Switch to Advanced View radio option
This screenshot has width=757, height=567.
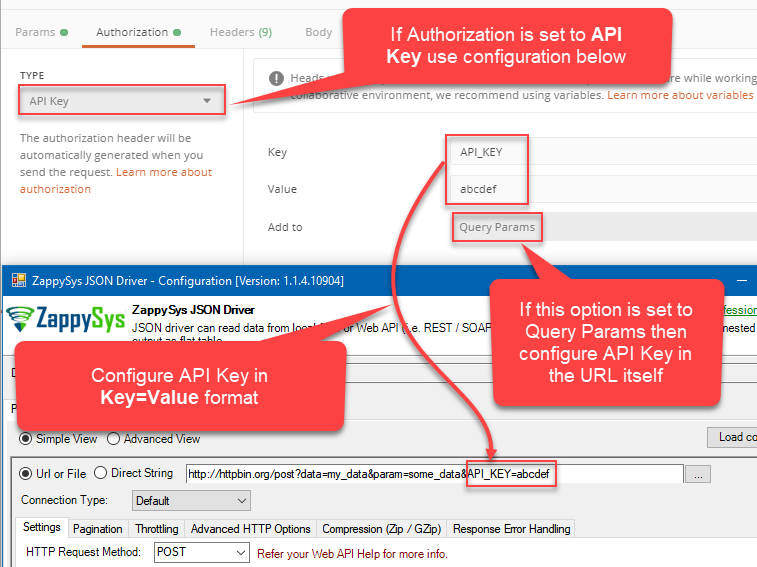113,438
